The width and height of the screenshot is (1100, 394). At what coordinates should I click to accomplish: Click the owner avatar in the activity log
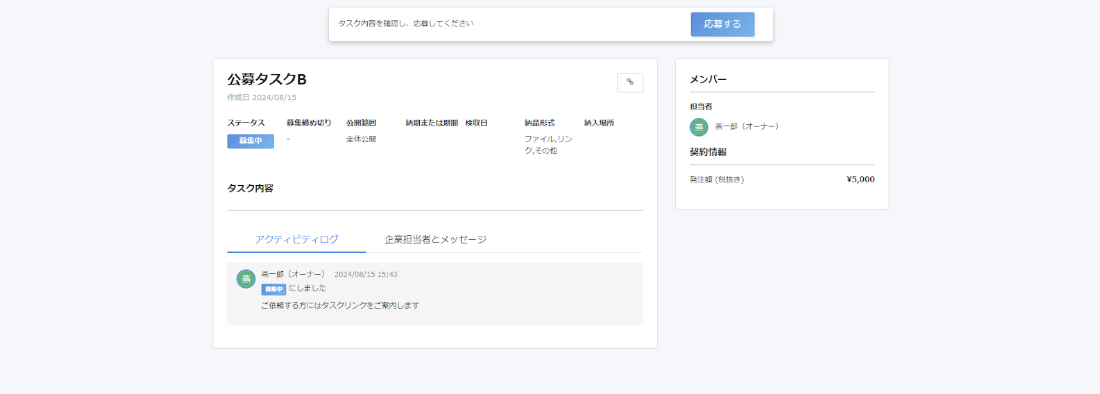coord(246,278)
